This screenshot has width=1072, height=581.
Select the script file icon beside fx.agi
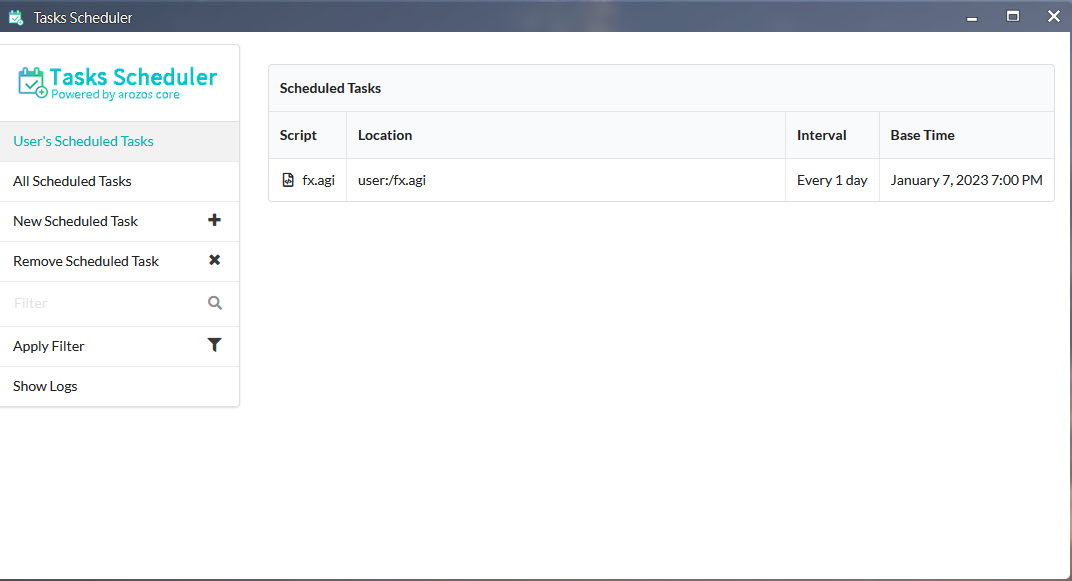[288, 181]
